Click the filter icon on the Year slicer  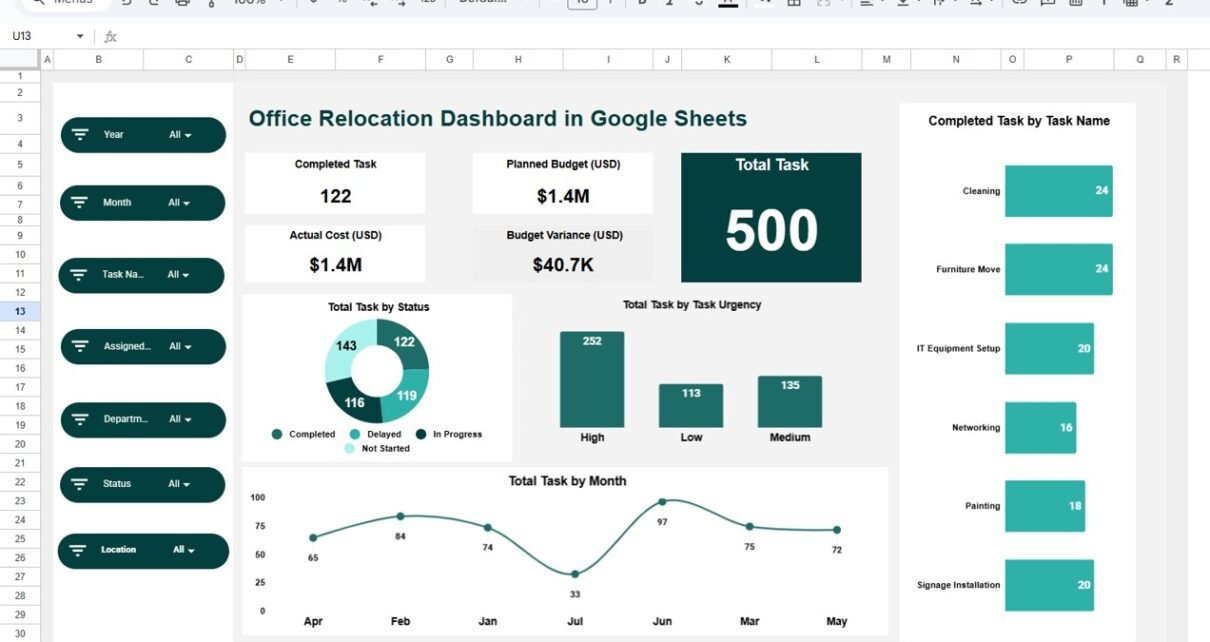point(81,135)
